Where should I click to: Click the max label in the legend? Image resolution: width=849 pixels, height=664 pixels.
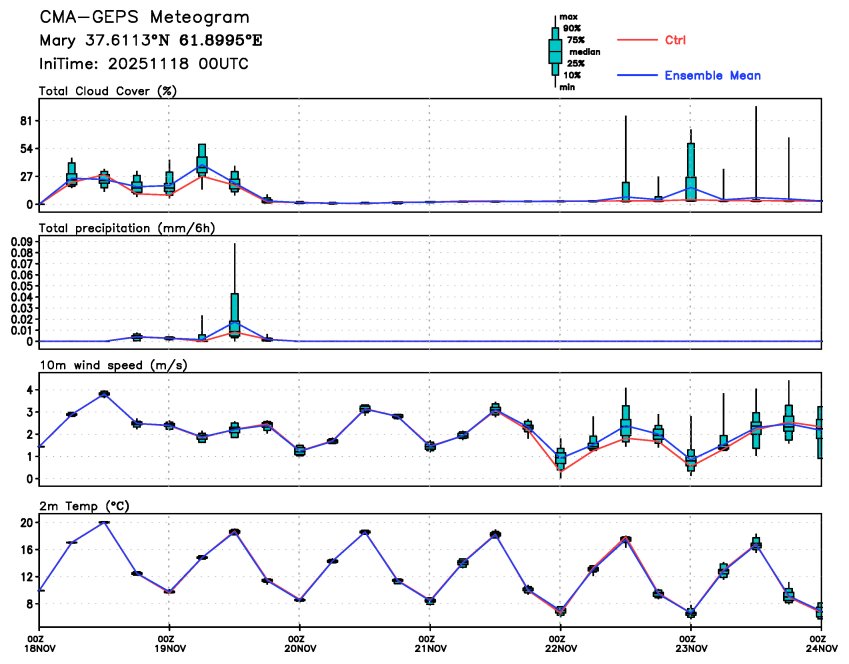pos(568,17)
